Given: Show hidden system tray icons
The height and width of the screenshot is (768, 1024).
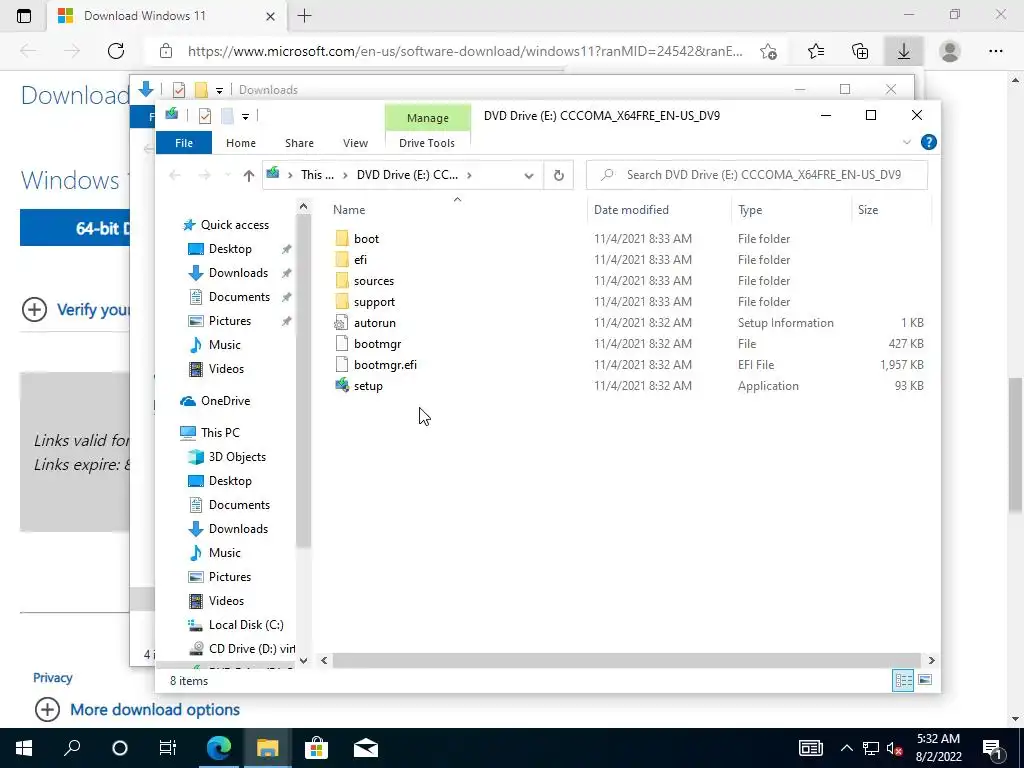Looking at the screenshot, I should coord(846,748).
